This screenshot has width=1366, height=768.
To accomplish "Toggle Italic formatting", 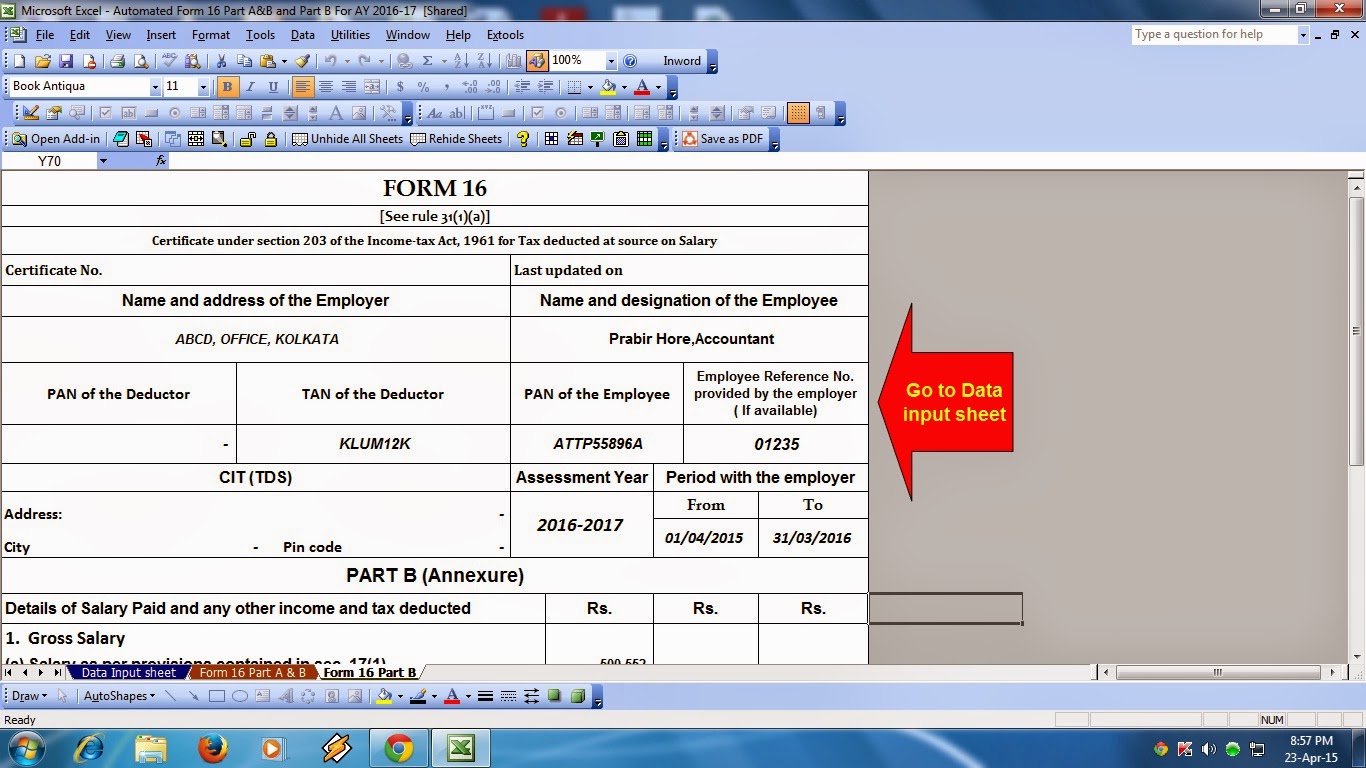I will pyautogui.click(x=250, y=87).
